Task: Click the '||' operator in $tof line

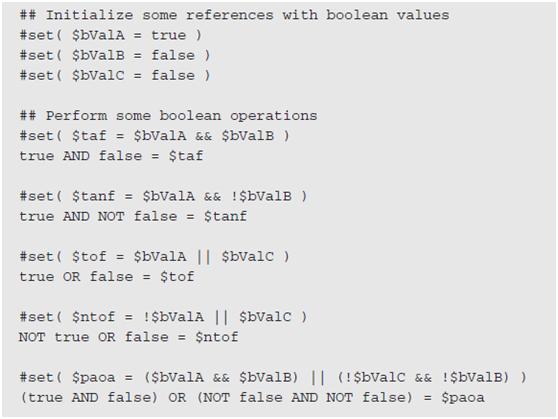Action: [x=204, y=257]
